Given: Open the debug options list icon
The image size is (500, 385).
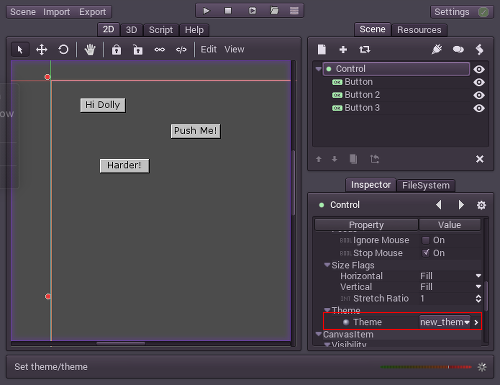Looking at the screenshot, I should (294, 11).
